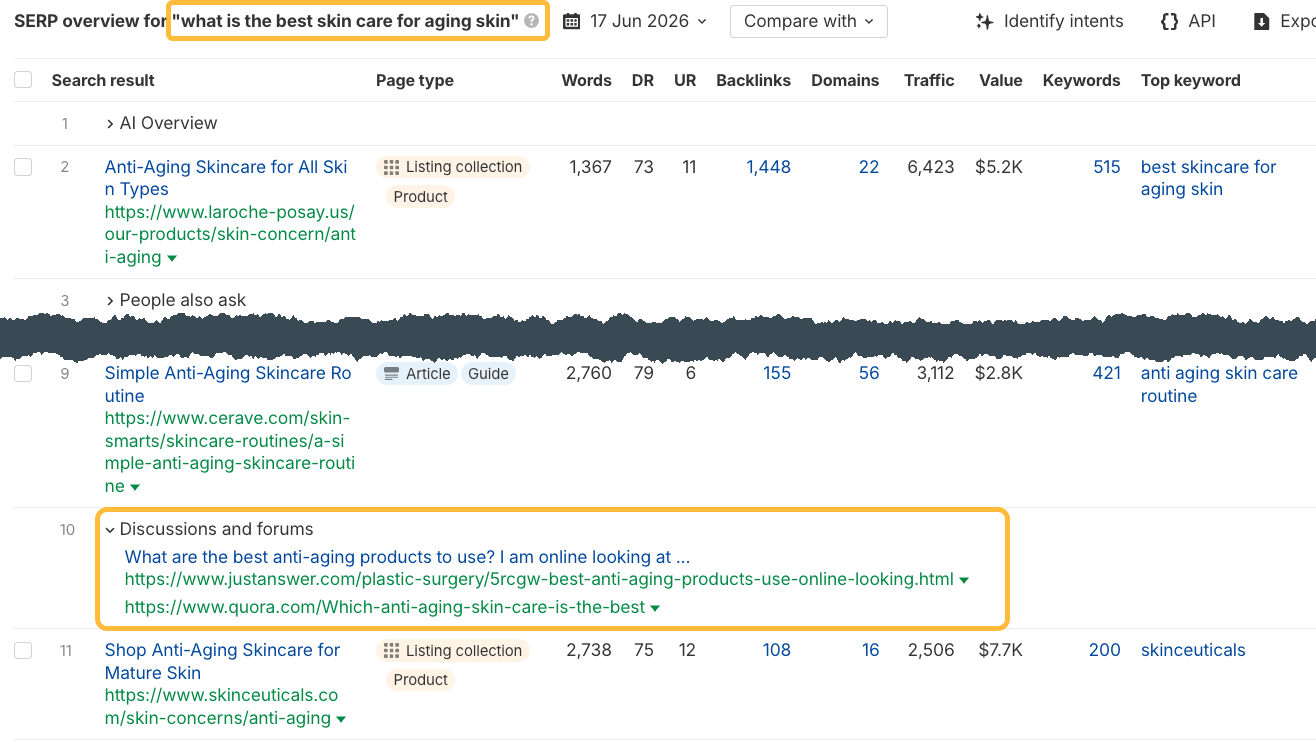The image size is (1316, 742).
Task: Open the skinceuticals URL dropdown arrow
Action: point(341,719)
